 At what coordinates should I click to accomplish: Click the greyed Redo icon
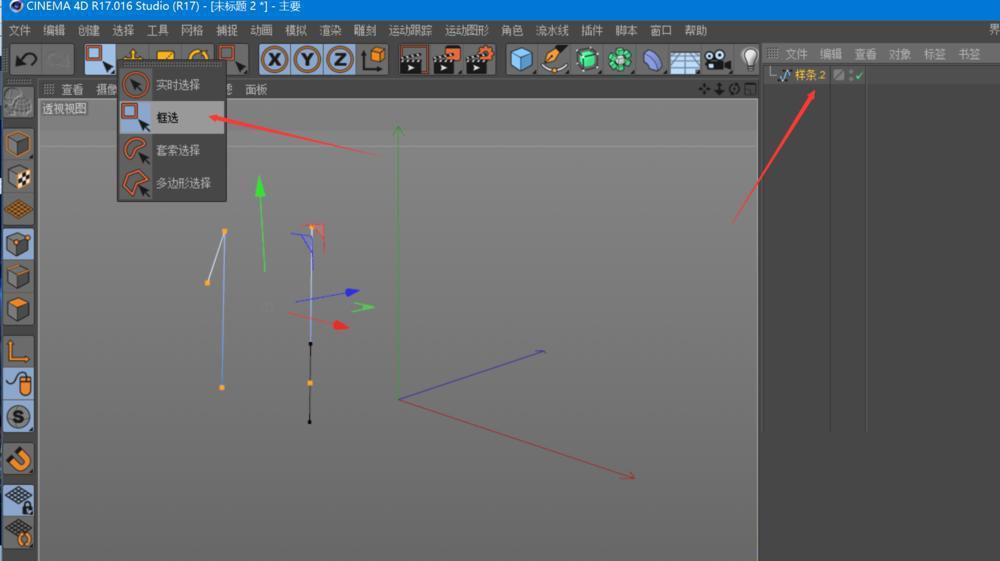[x=59, y=60]
